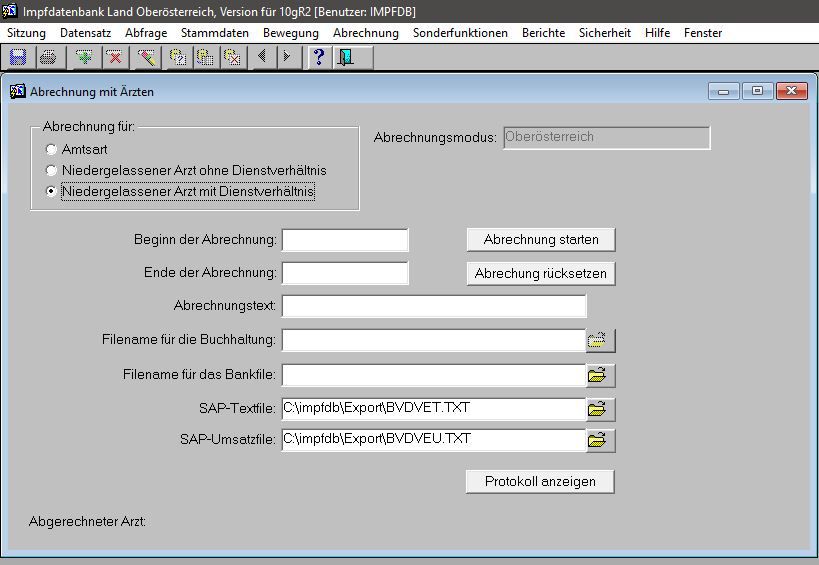Open the Sonderfunktionen menu
This screenshot has width=819, height=565.
click(x=460, y=33)
